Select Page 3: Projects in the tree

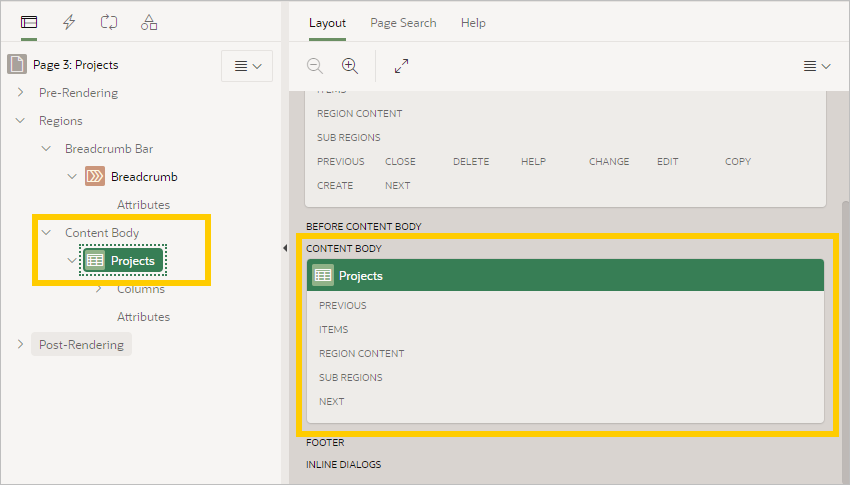(x=75, y=64)
